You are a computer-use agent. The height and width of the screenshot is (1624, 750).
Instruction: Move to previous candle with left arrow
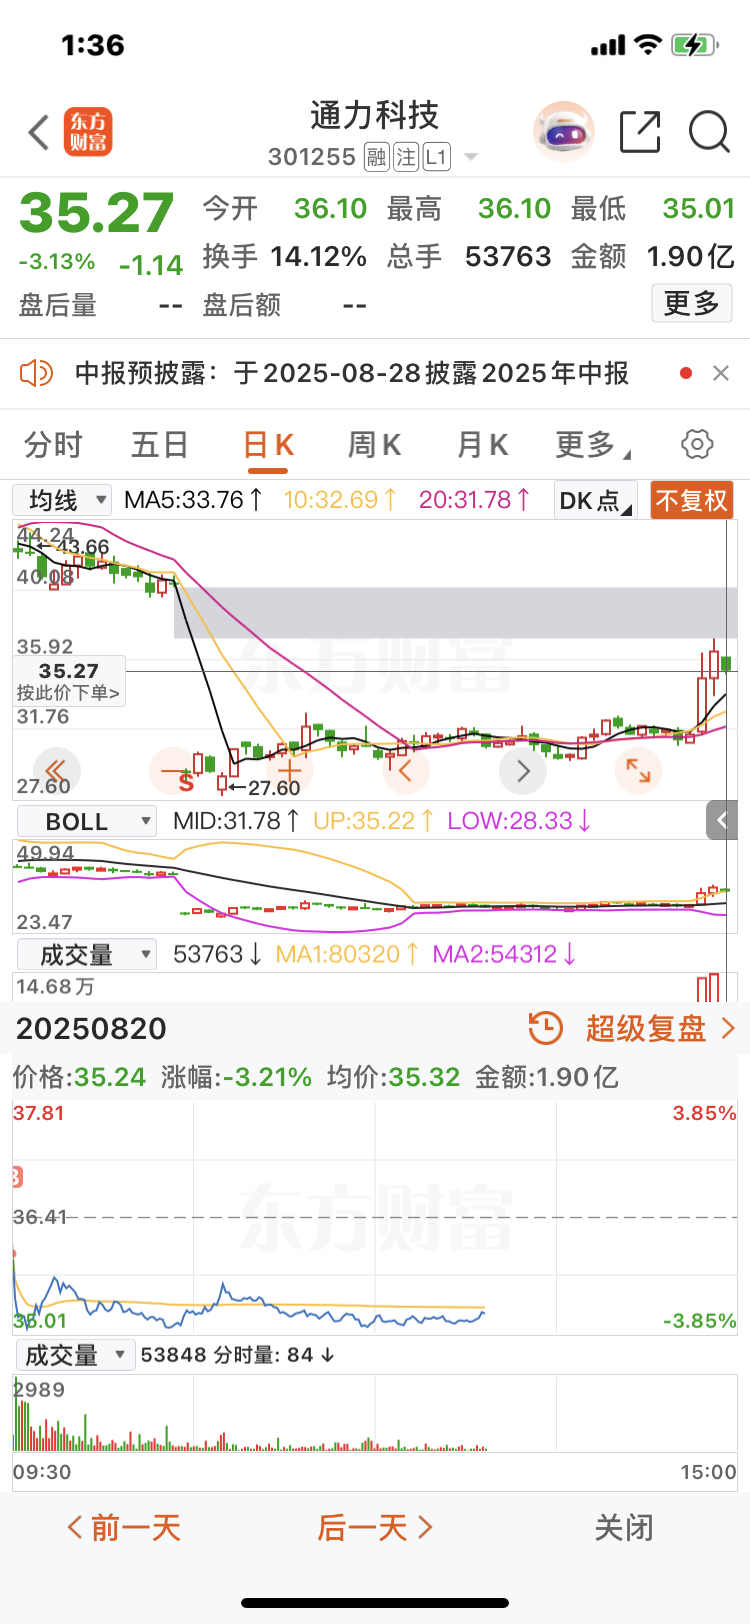pyautogui.click(x=406, y=771)
